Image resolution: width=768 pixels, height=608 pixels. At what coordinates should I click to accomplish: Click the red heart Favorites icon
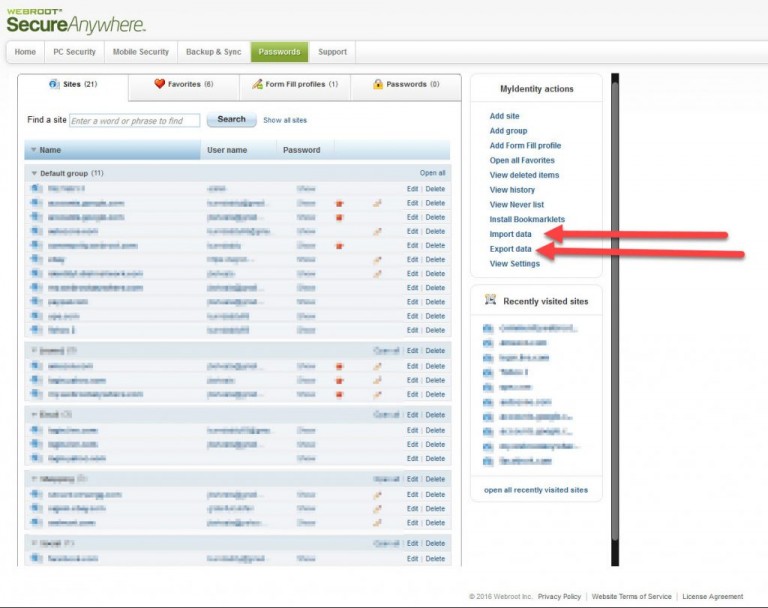click(x=159, y=85)
